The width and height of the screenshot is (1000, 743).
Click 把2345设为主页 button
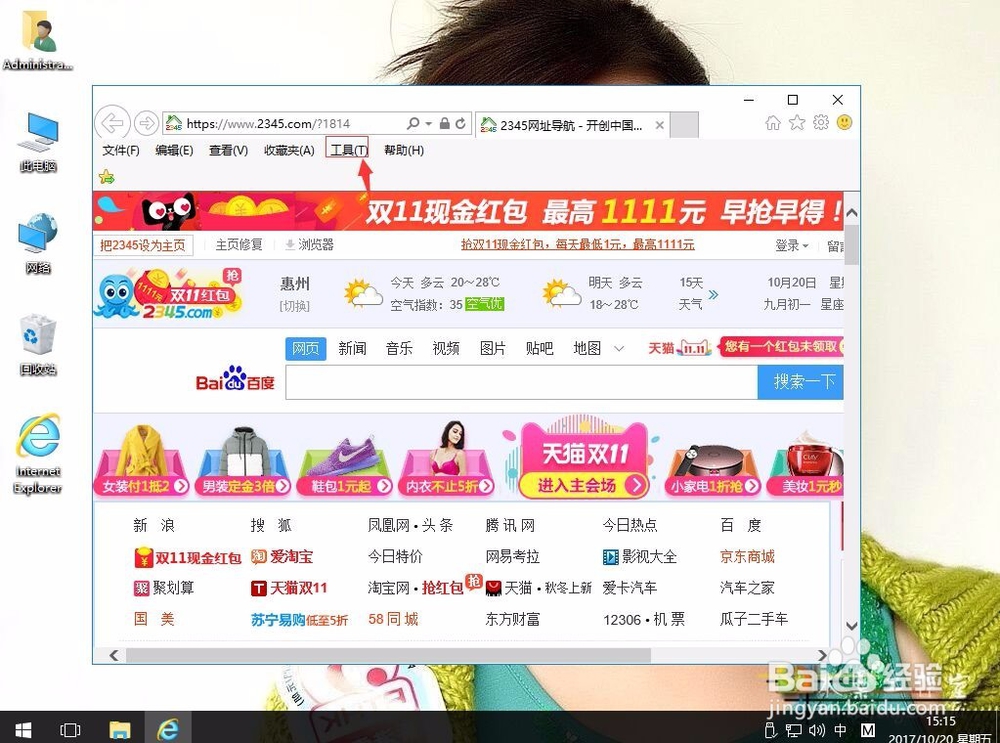pyautogui.click(x=143, y=245)
